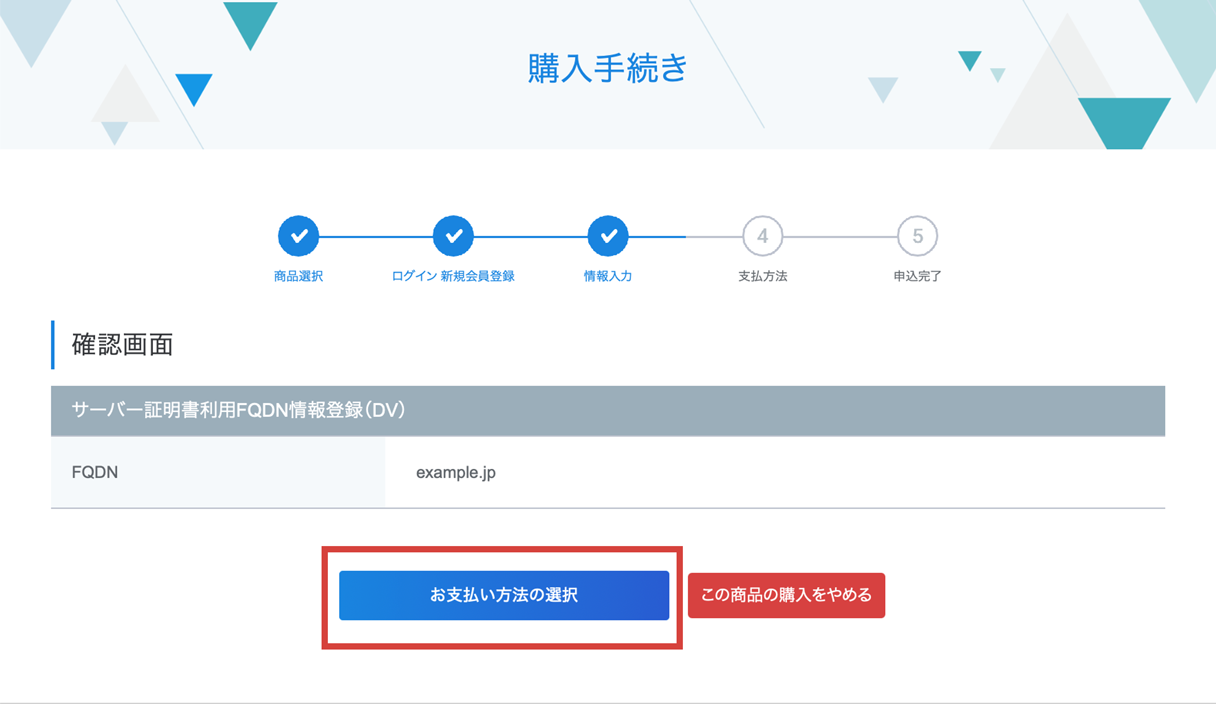Click the 支払方法 step label
This screenshot has height=704, width=1216.
(x=763, y=276)
